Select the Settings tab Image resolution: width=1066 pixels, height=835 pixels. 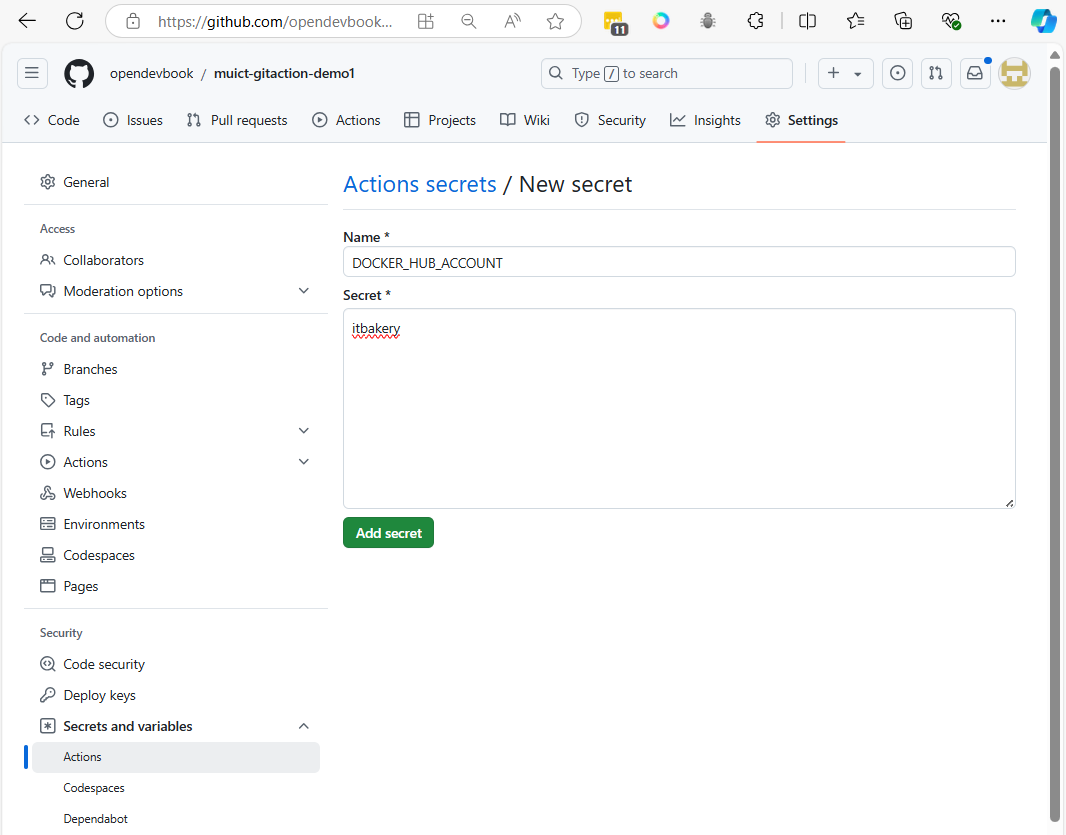point(801,120)
